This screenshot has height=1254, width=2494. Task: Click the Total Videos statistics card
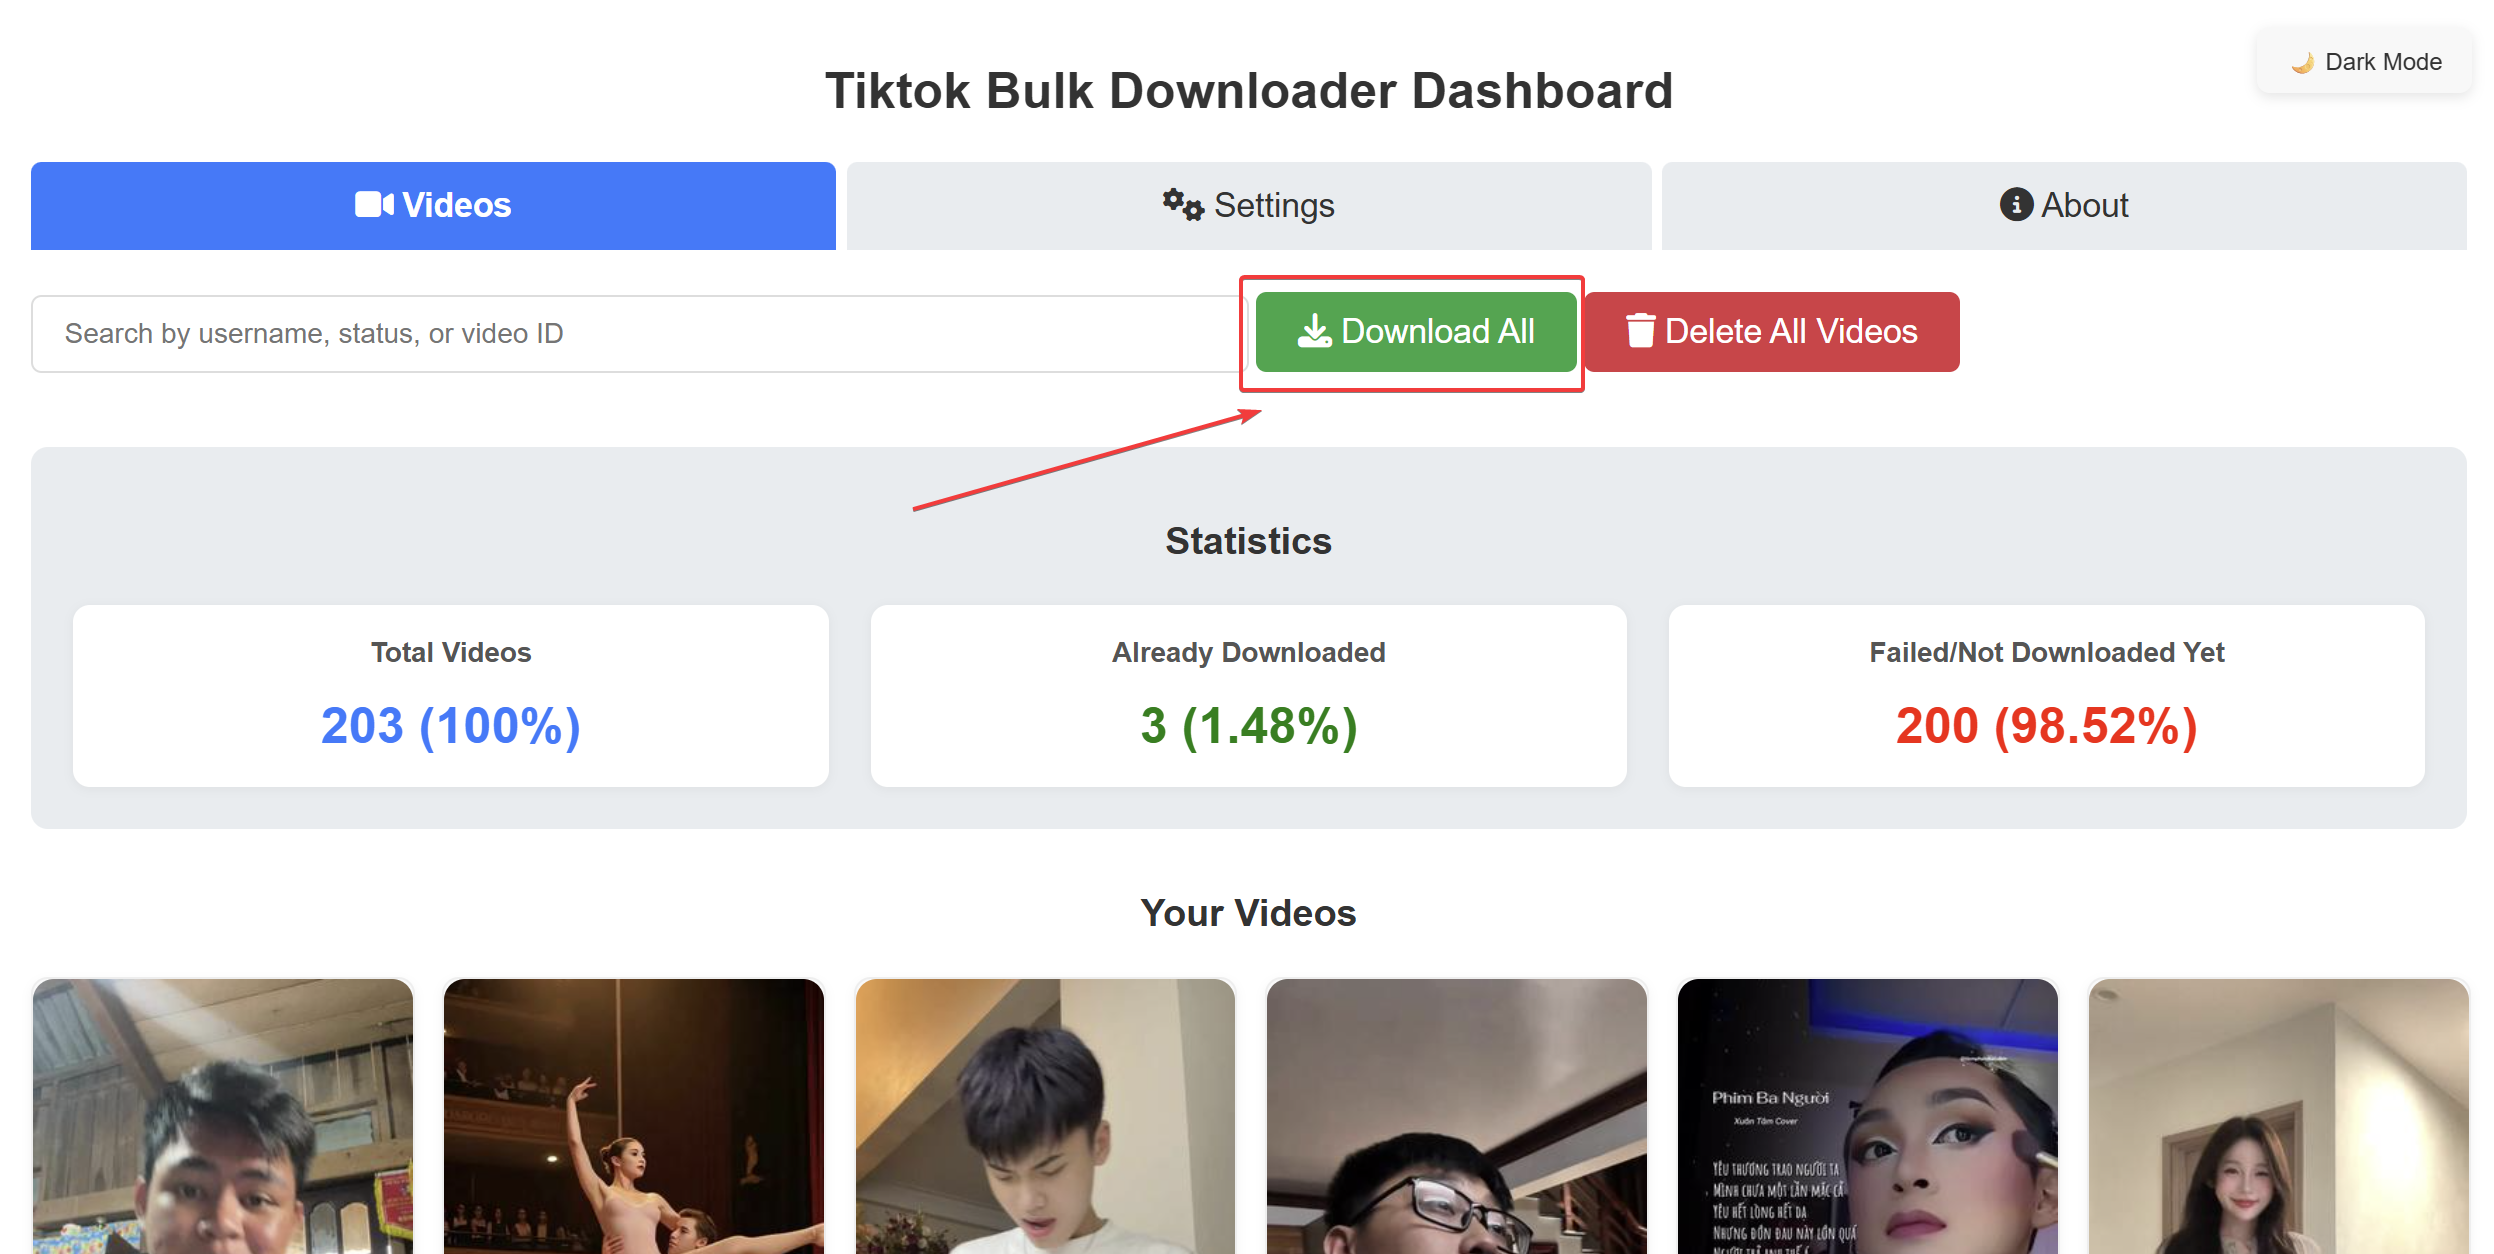click(450, 696)
